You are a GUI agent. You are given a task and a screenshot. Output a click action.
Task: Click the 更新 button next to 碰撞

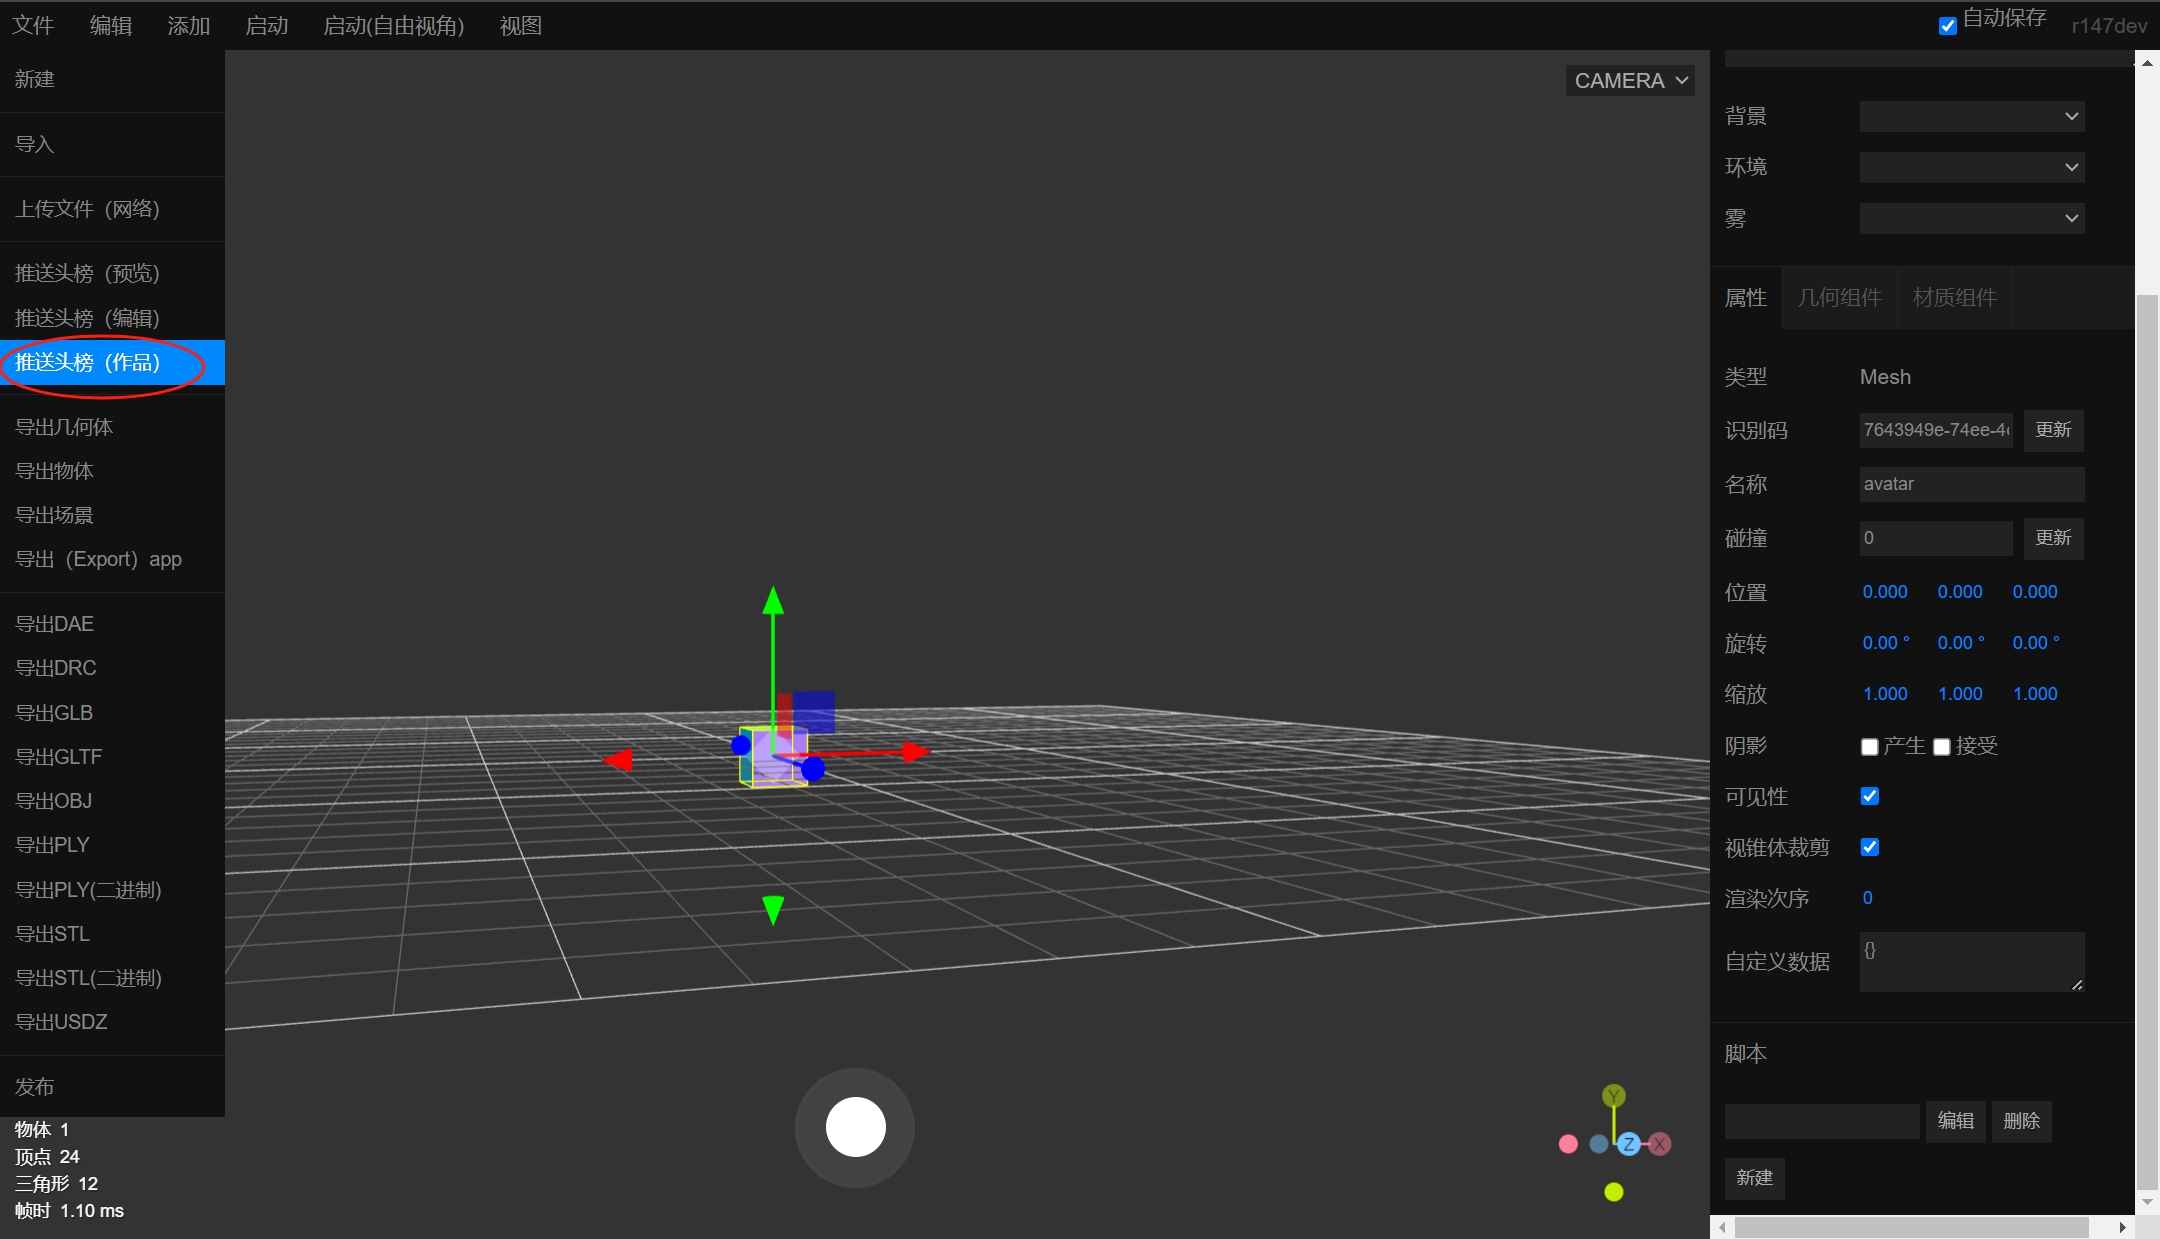[2055, 537]
